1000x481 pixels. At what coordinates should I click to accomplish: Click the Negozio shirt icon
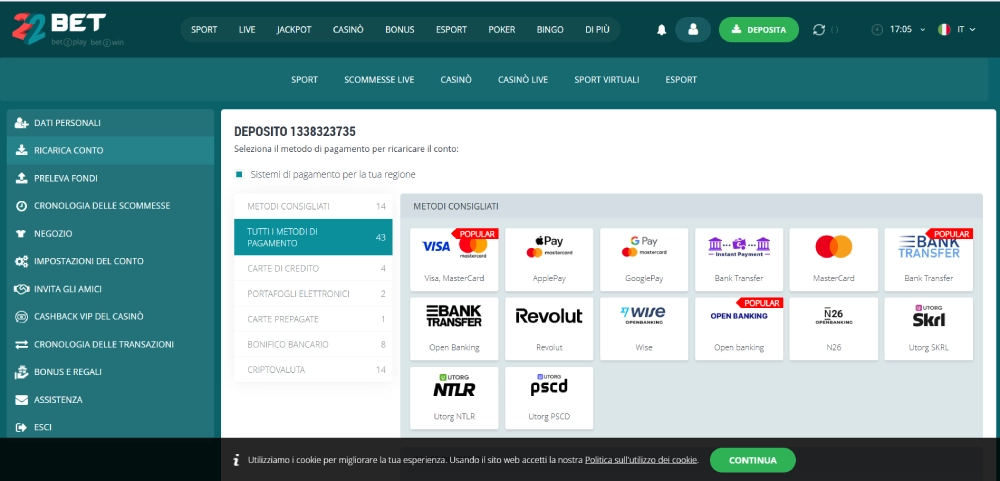(22, 233)
